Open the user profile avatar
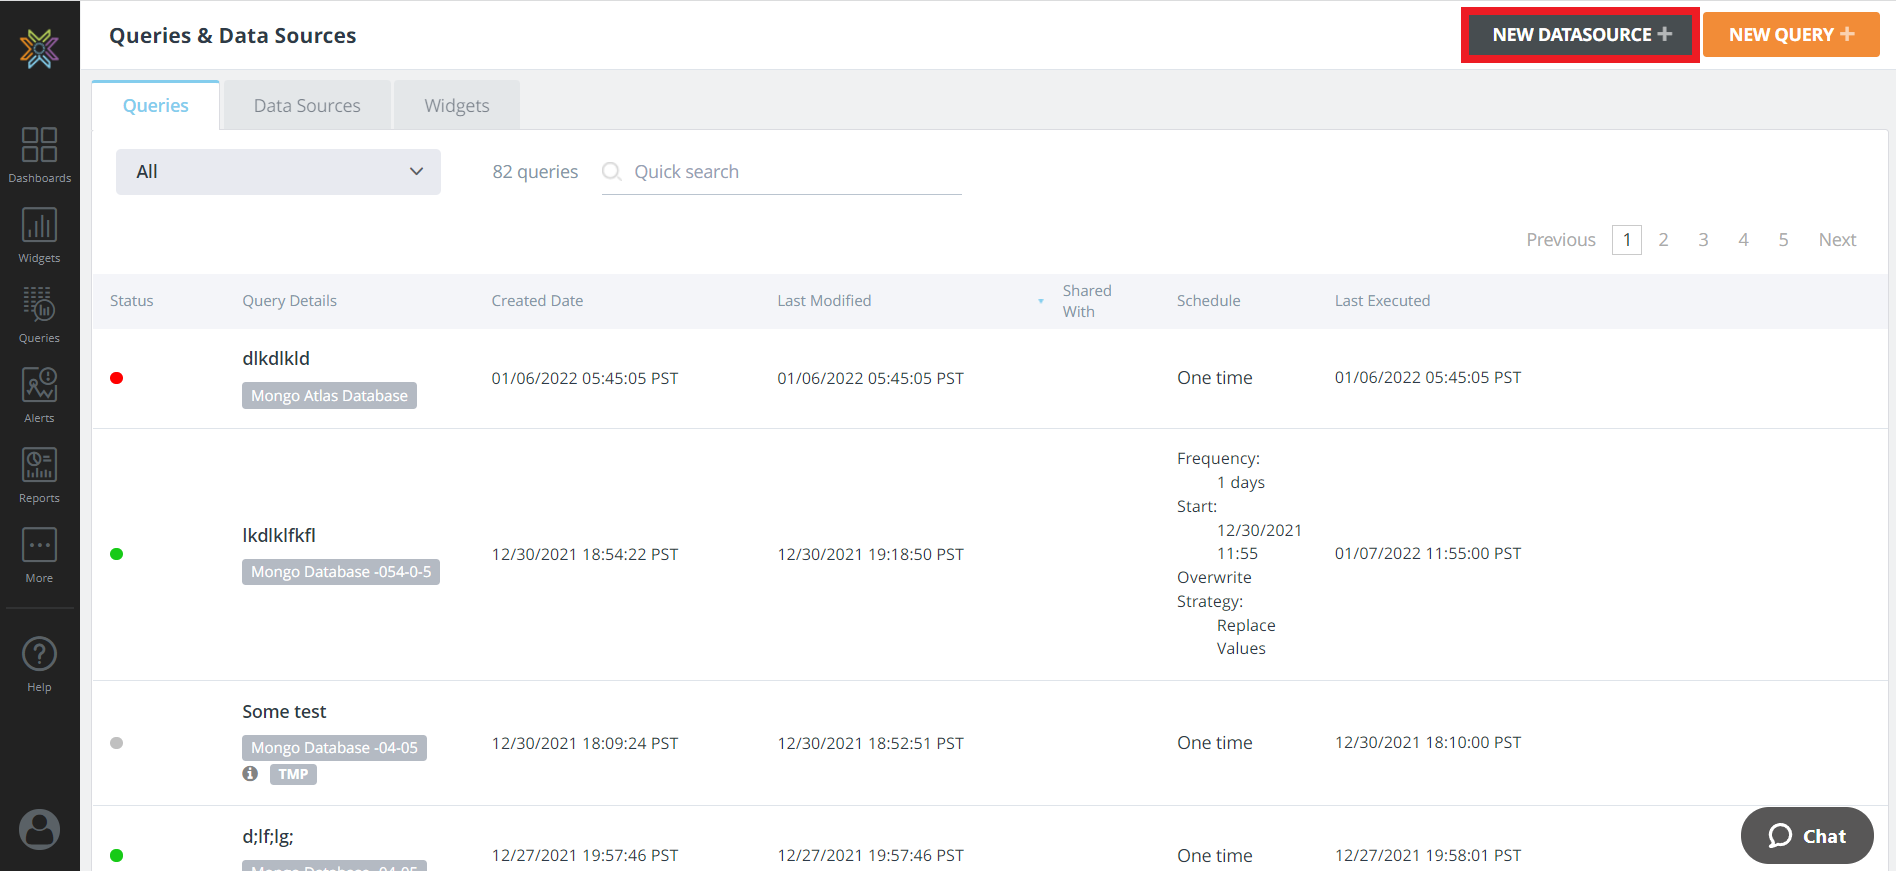Viewport: 1896px width, 871px height. click(39, 829)
